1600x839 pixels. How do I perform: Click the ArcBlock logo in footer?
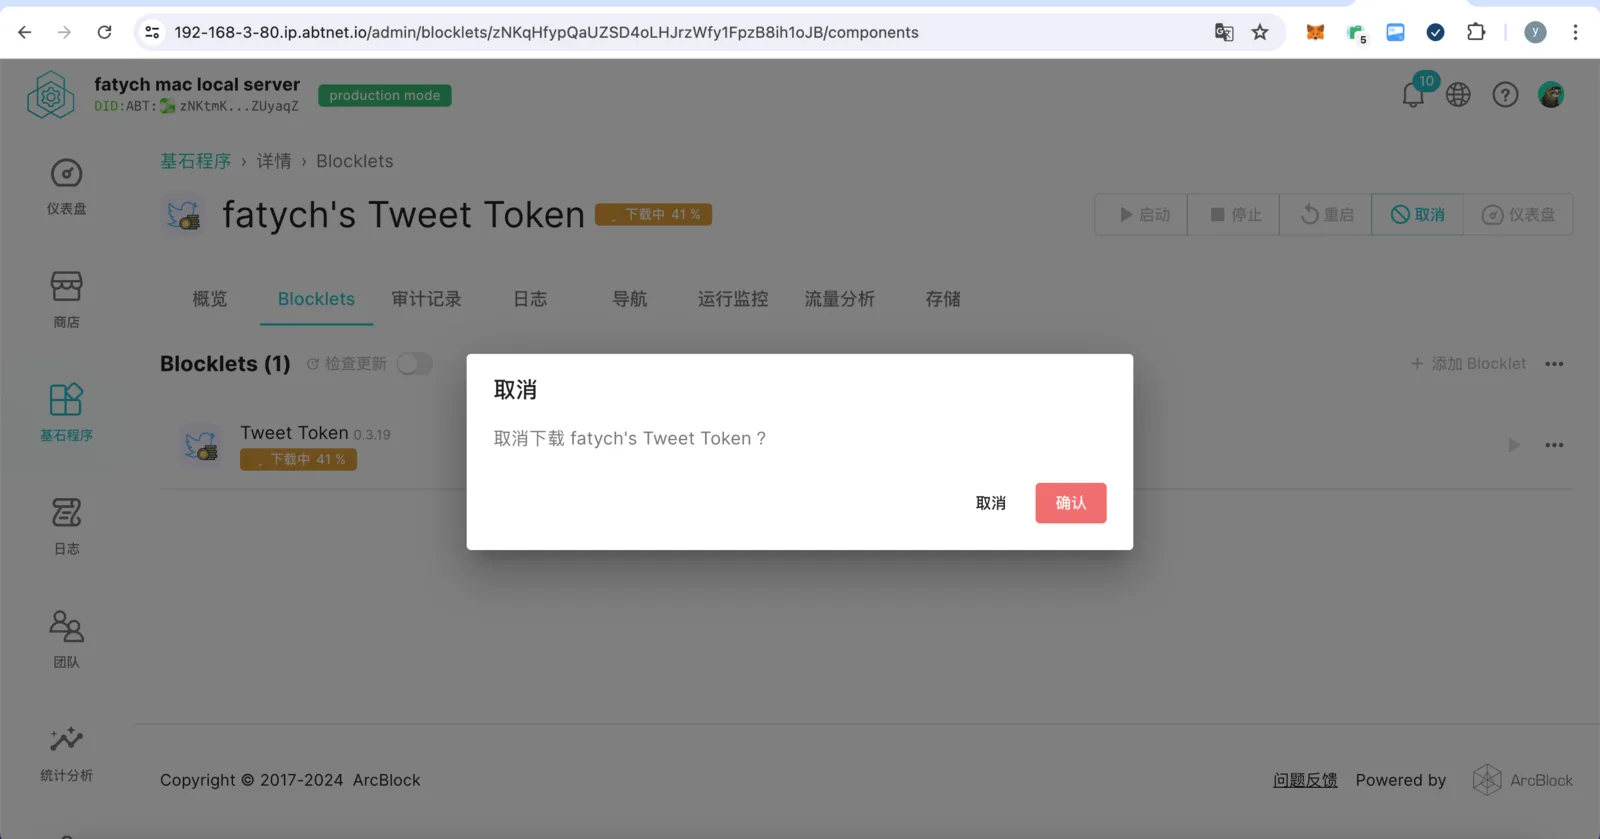pos(1523,780)
